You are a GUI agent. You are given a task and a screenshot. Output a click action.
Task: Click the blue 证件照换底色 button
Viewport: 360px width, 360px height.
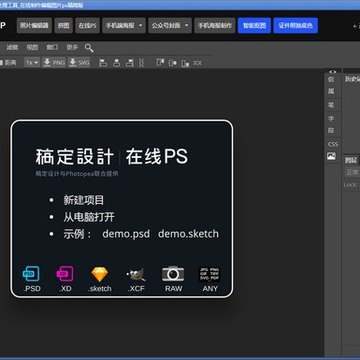pos(296,25)
